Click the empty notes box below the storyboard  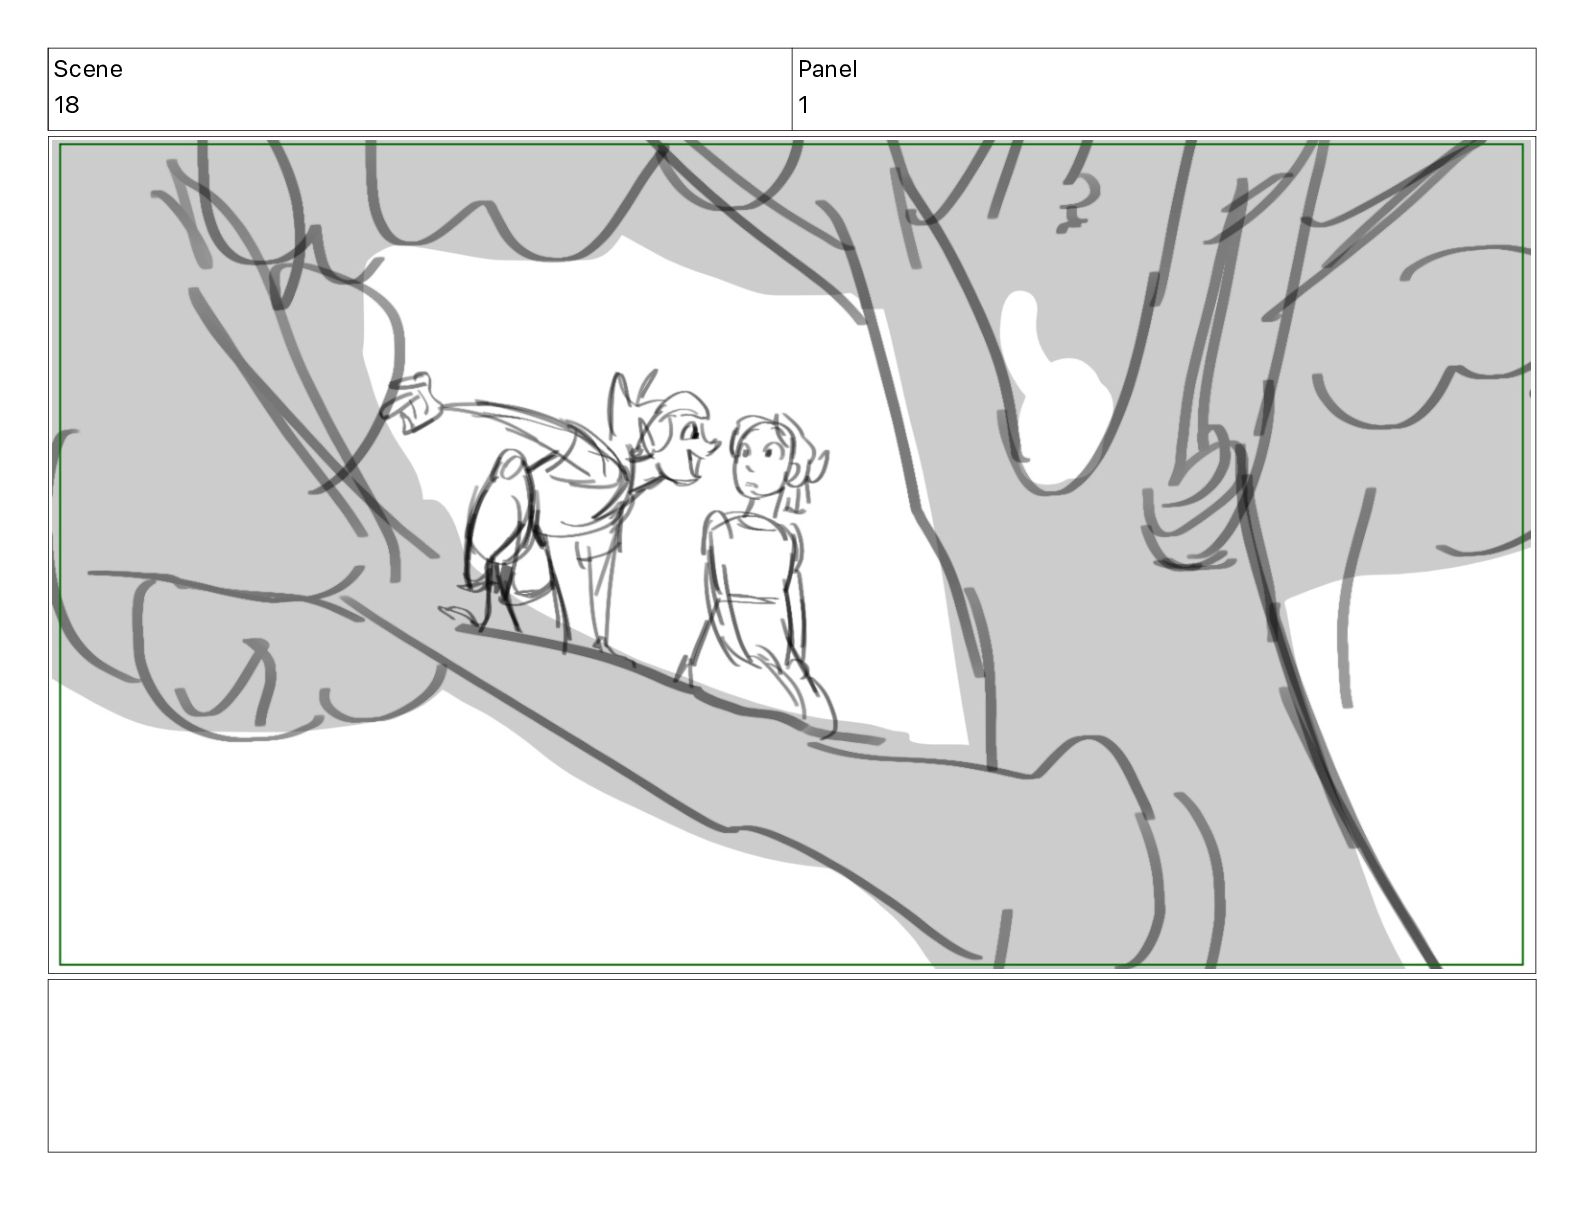click(x=791, y=1066)
